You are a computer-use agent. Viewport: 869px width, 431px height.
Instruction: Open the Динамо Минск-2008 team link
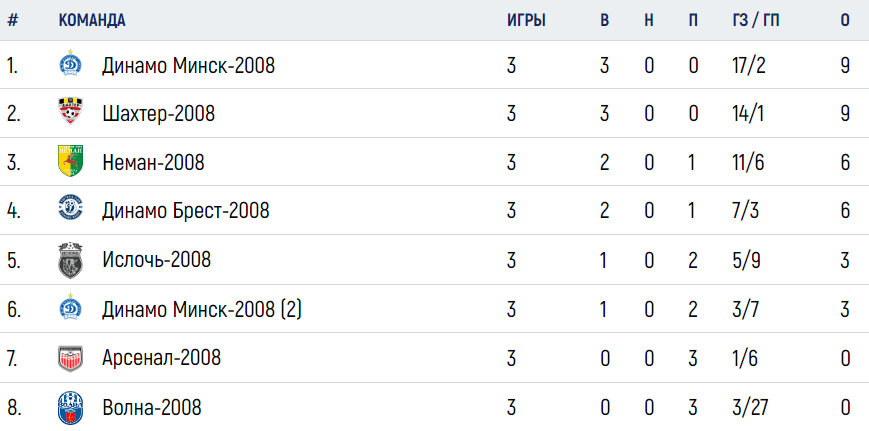click(x=188, y=66)
